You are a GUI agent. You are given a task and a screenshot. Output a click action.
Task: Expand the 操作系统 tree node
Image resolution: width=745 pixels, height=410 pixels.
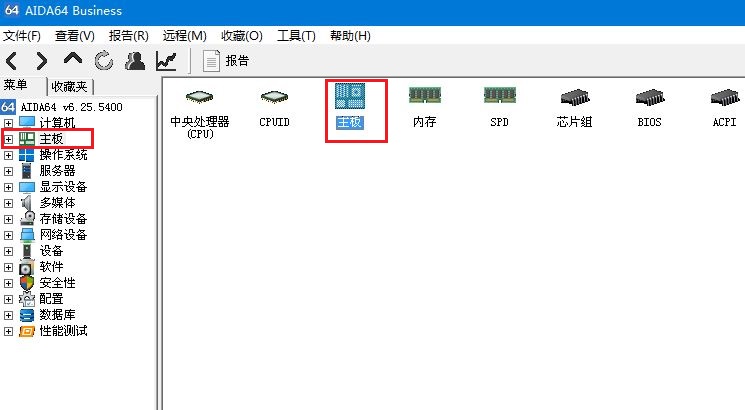pos(8,155)
